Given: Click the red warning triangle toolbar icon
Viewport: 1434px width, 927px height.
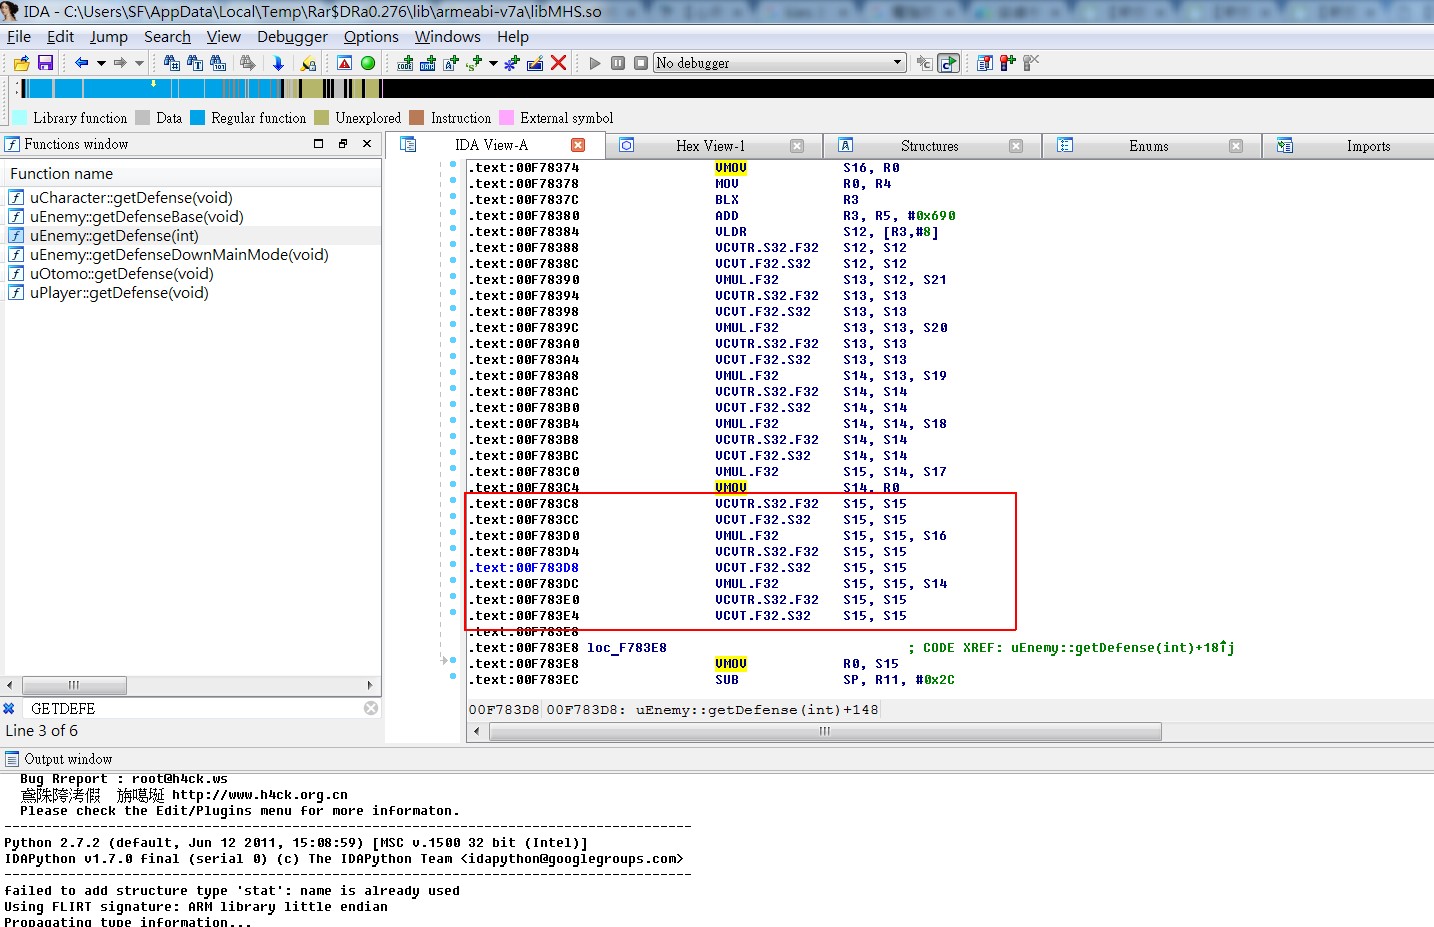Looking at the screenshot, I should point(345,63).
